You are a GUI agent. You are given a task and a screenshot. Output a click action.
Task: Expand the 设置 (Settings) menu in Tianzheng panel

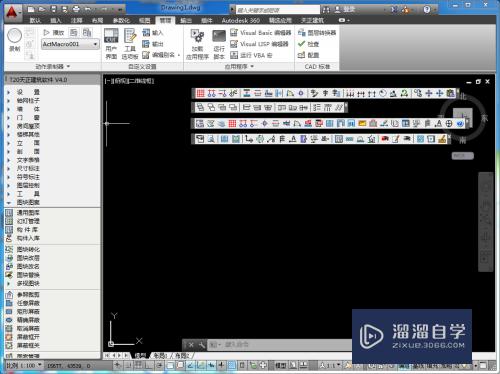tap(28, 92)
